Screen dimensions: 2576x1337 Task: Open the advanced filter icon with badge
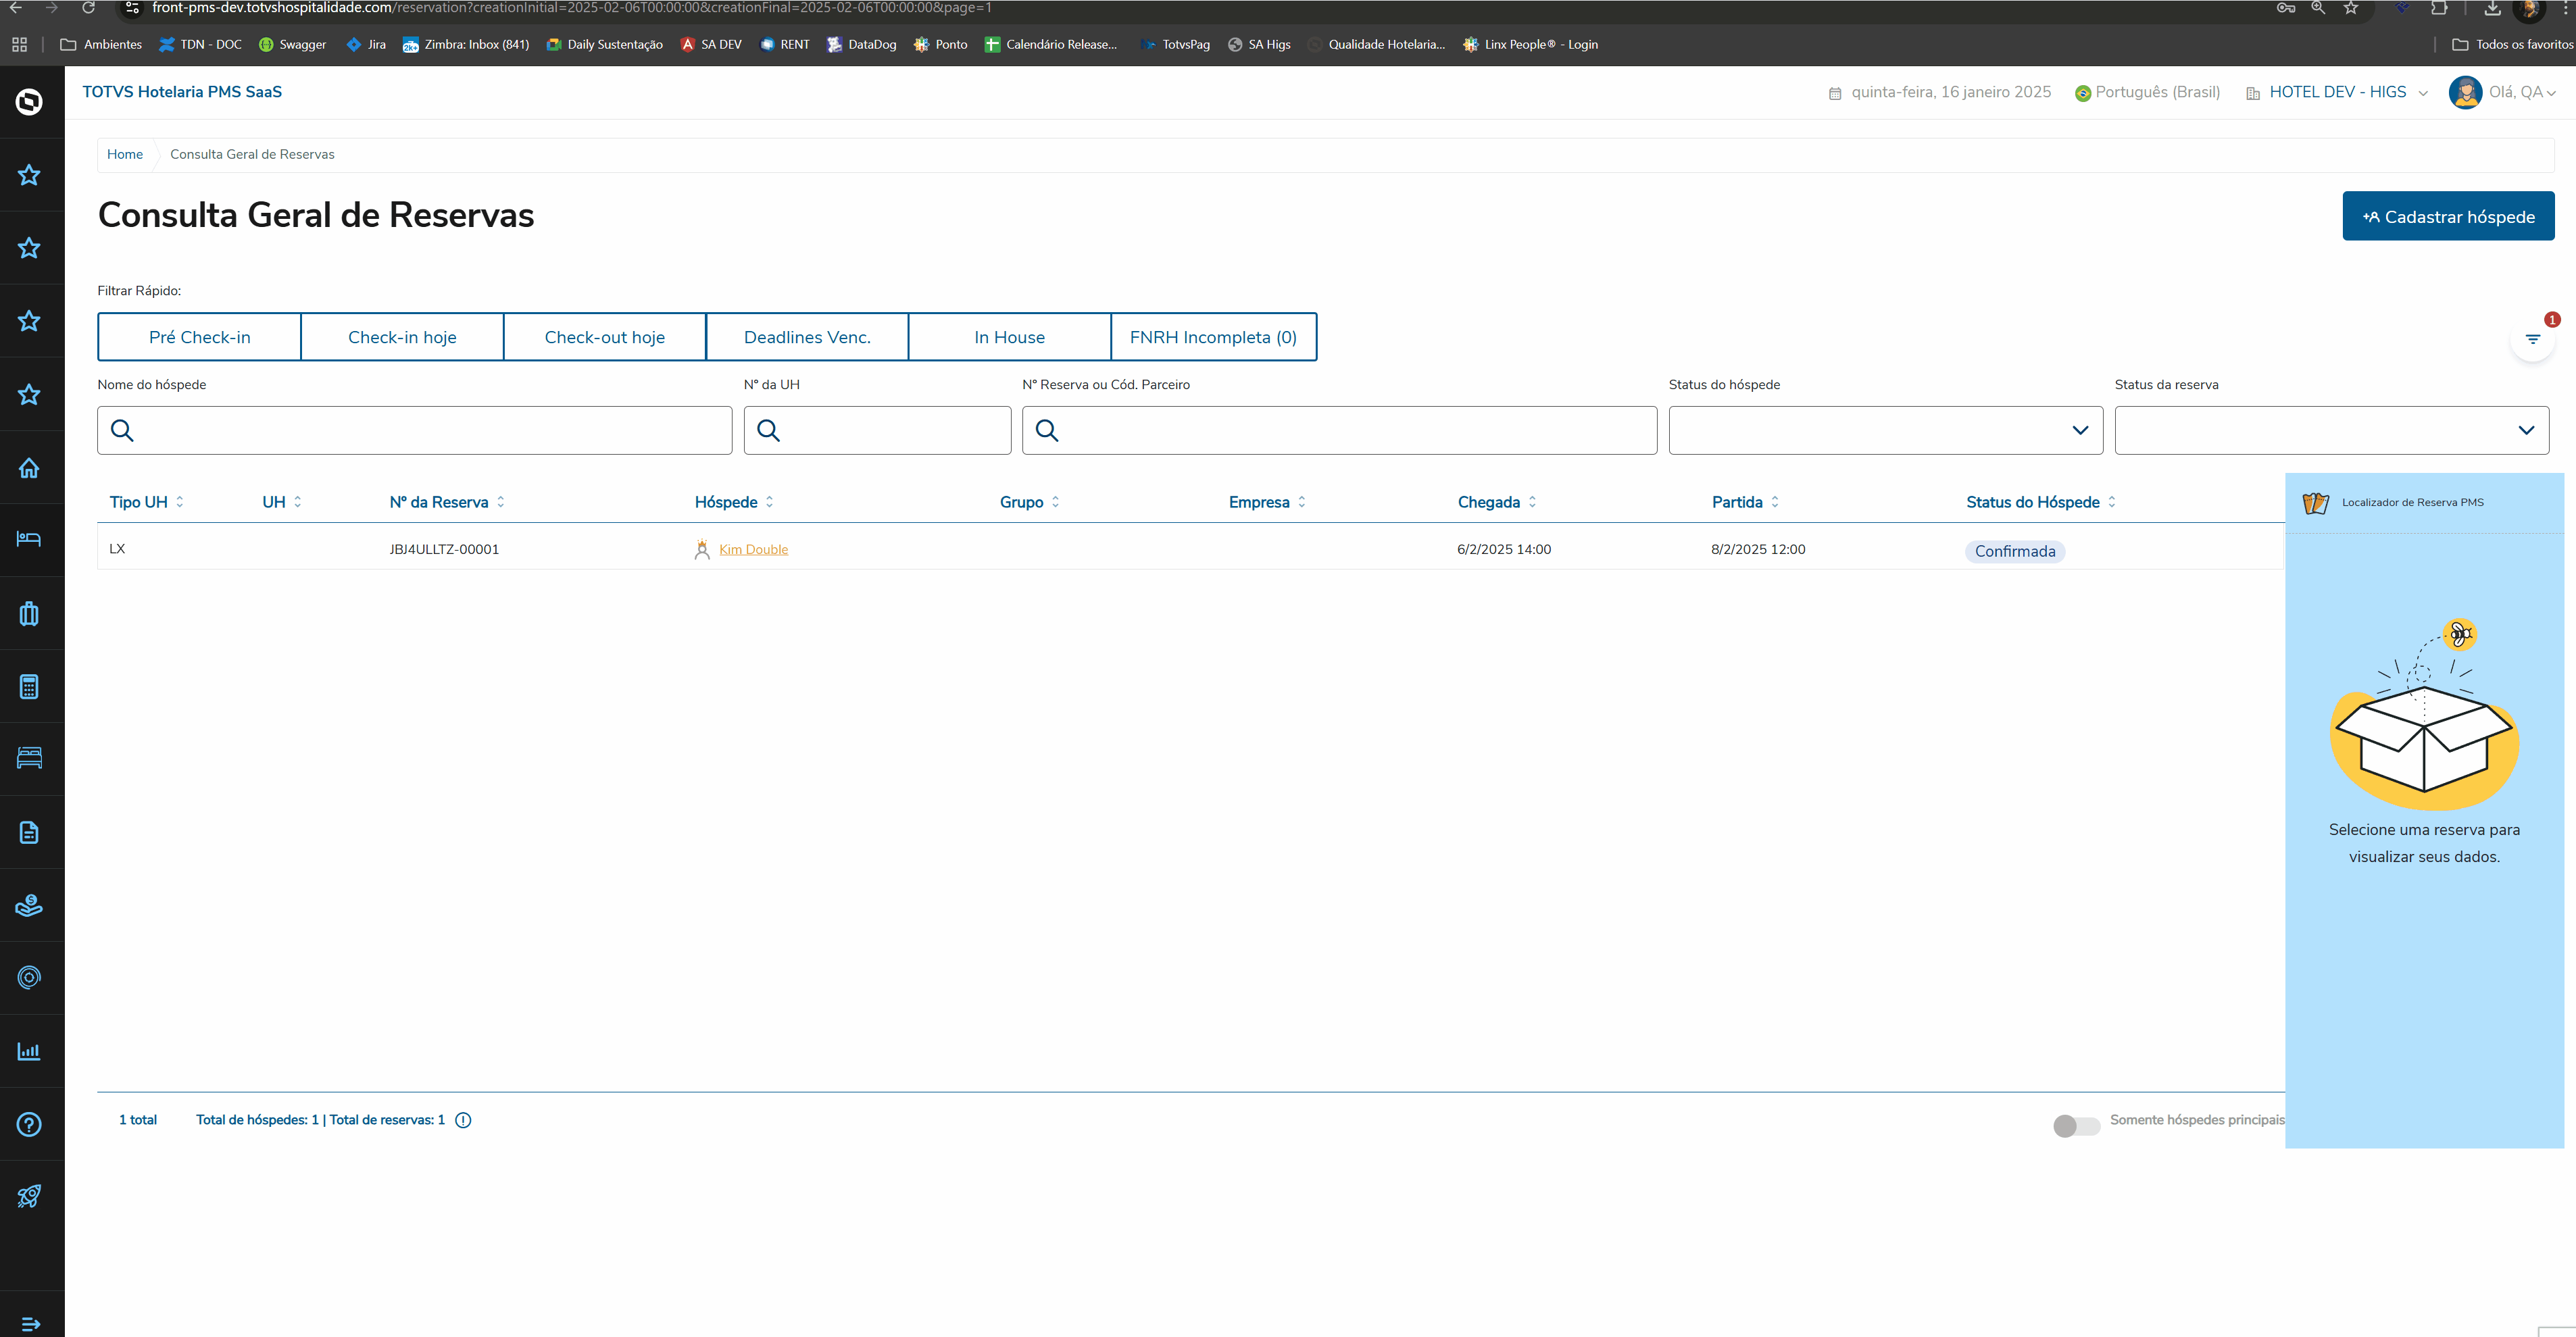click(2532, 340)
